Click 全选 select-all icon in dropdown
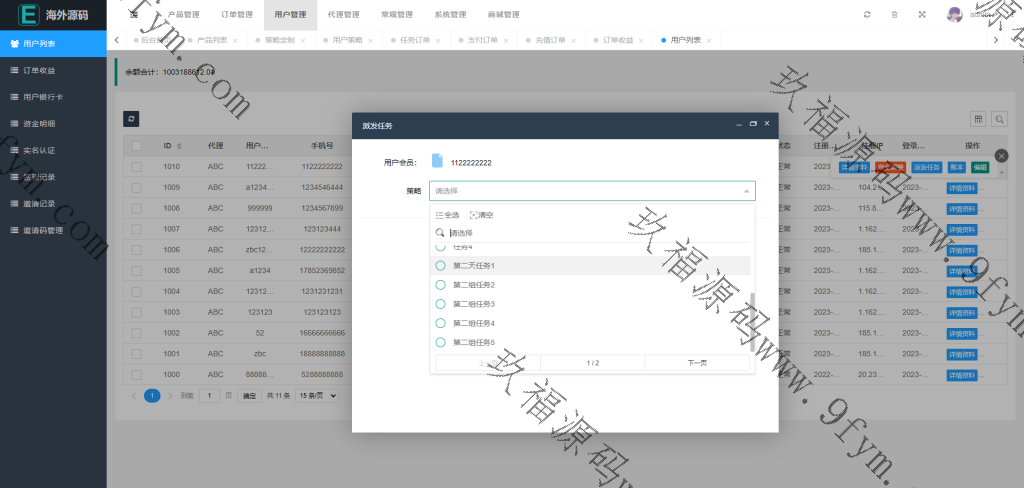Image resolution: width=1024 pixels, height=488 pixels. tap(448, 215)
